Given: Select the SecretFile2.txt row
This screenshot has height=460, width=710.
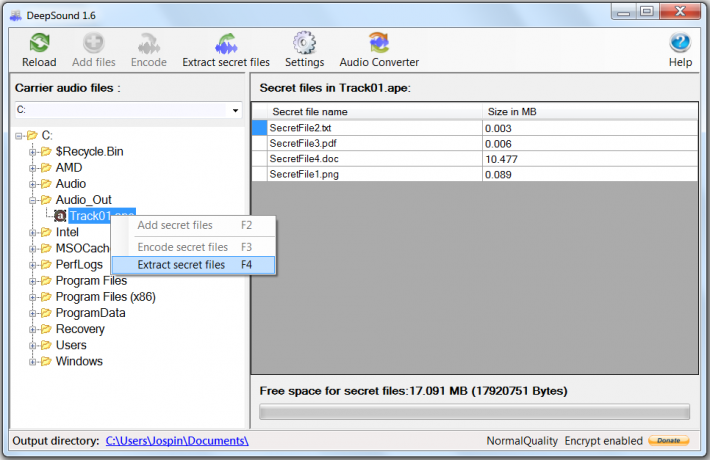Looking at the screenshot, I should tap(475, 128).
